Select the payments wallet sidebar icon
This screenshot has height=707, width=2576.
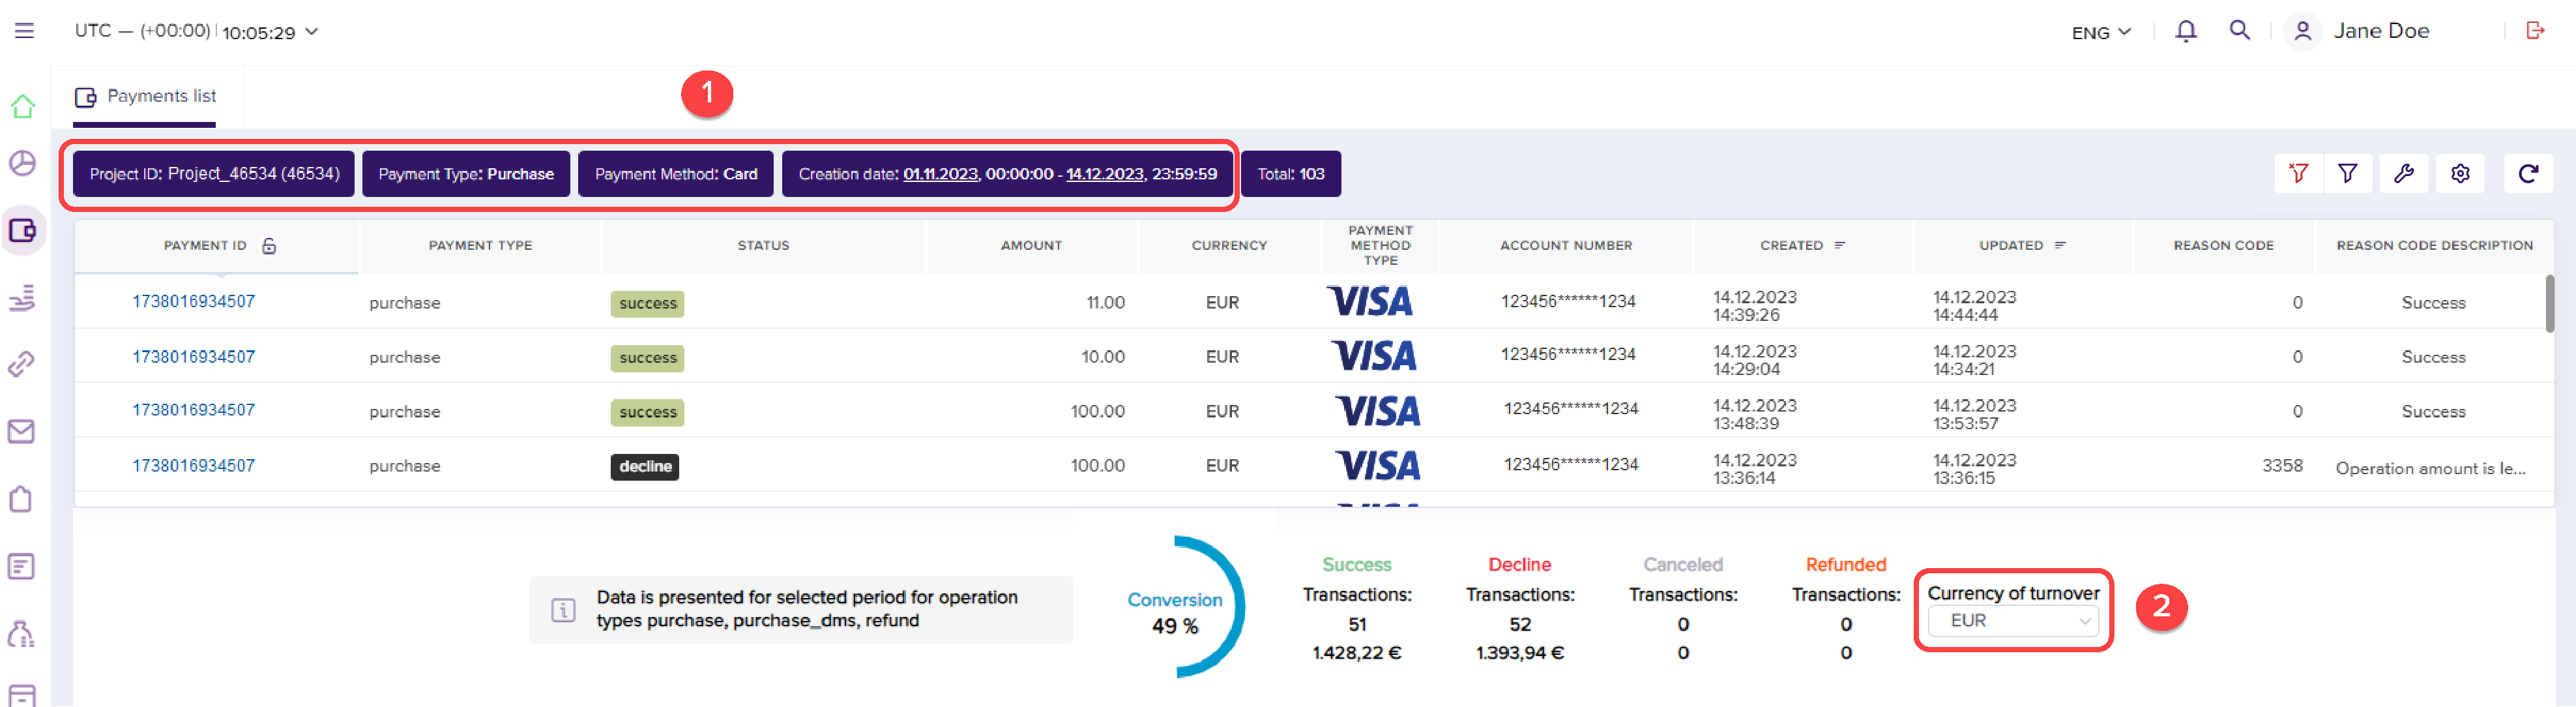23,231
